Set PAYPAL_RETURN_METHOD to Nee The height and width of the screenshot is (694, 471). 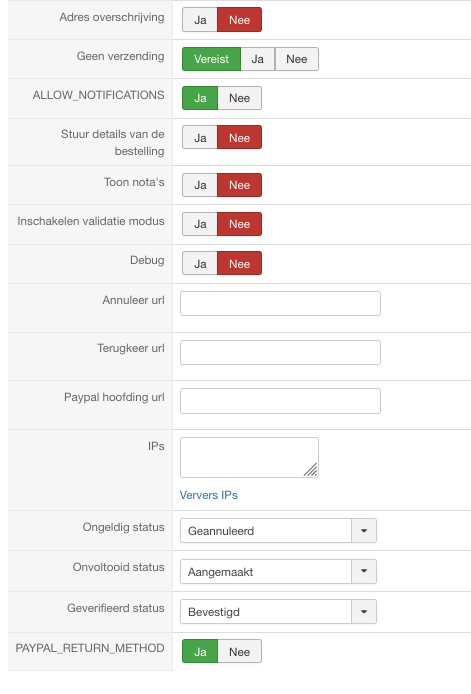tap(239, 652)
